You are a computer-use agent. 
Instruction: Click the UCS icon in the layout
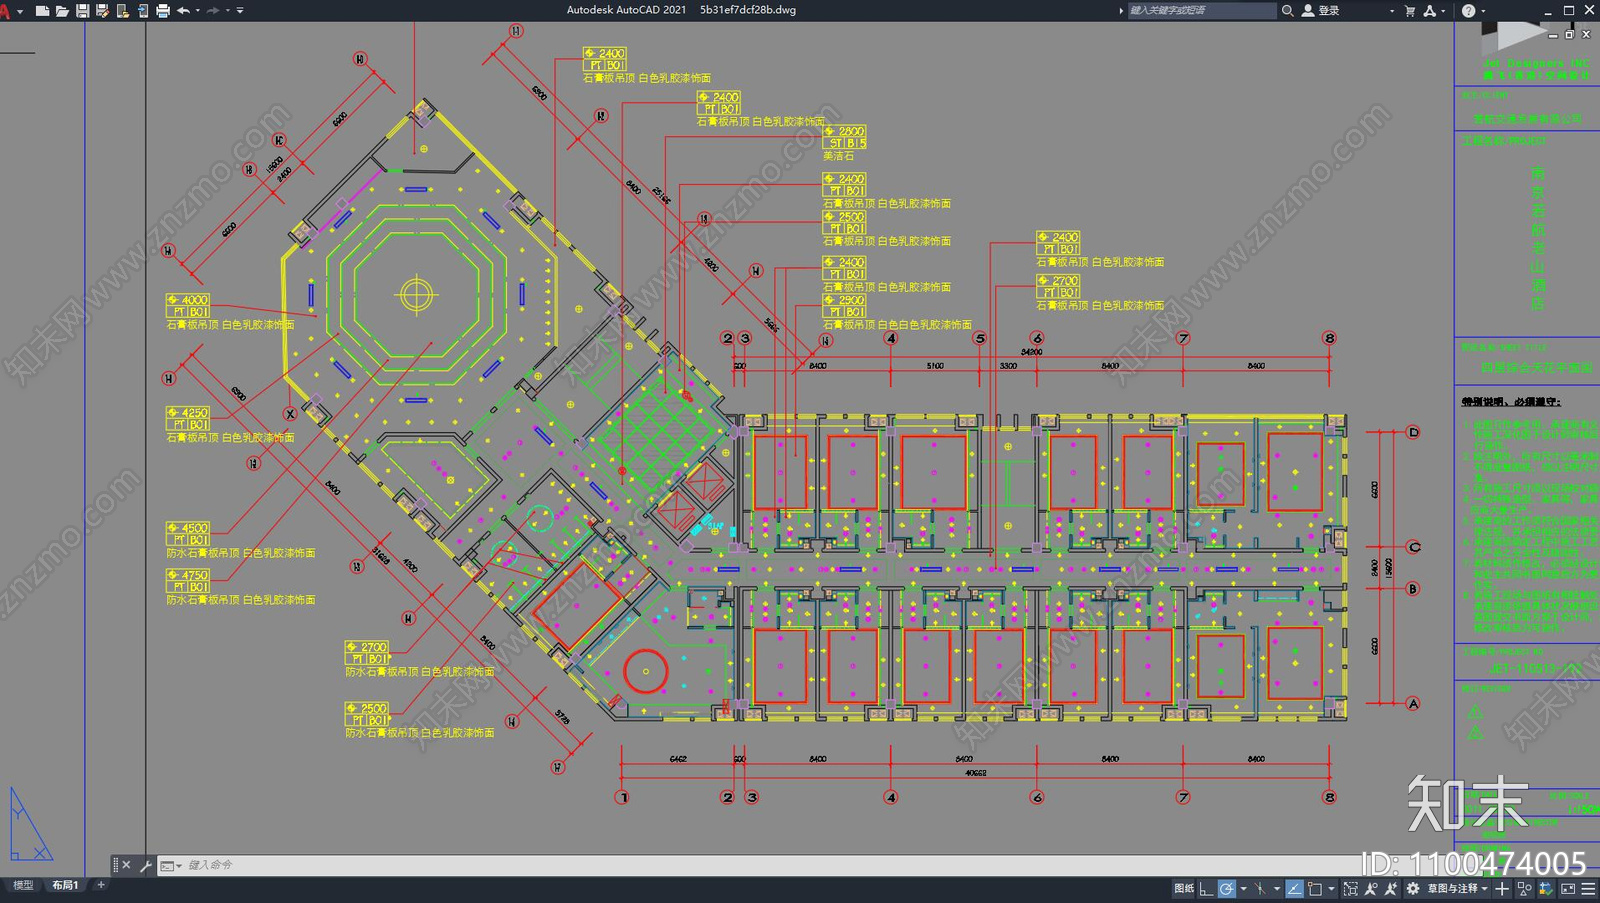[x=30, y=825]
